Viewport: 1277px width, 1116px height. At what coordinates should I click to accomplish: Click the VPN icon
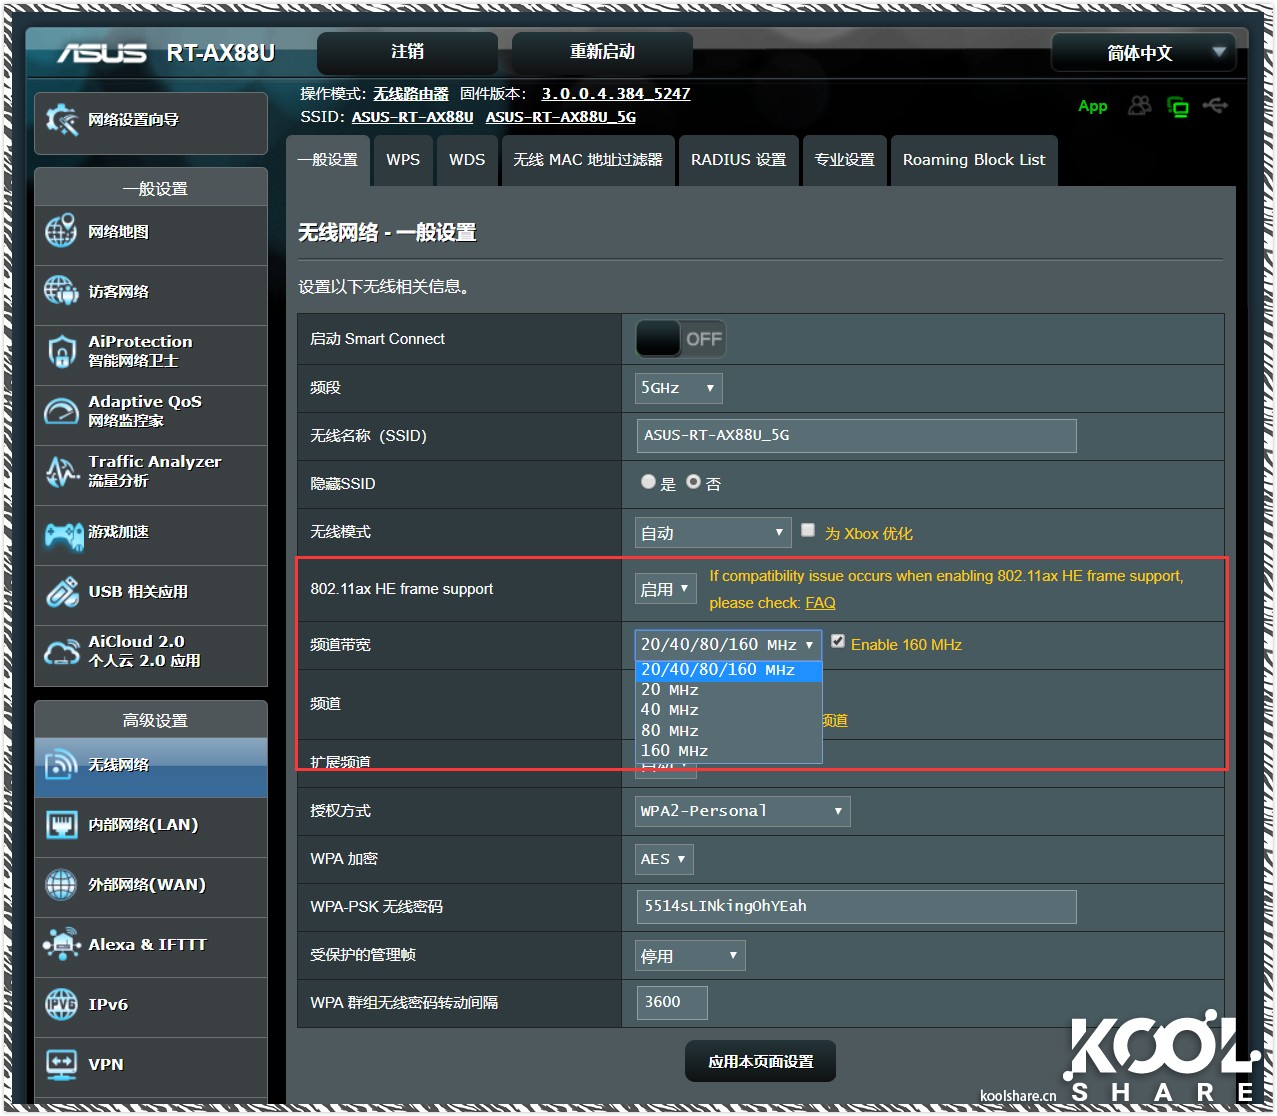[61, 1064]
